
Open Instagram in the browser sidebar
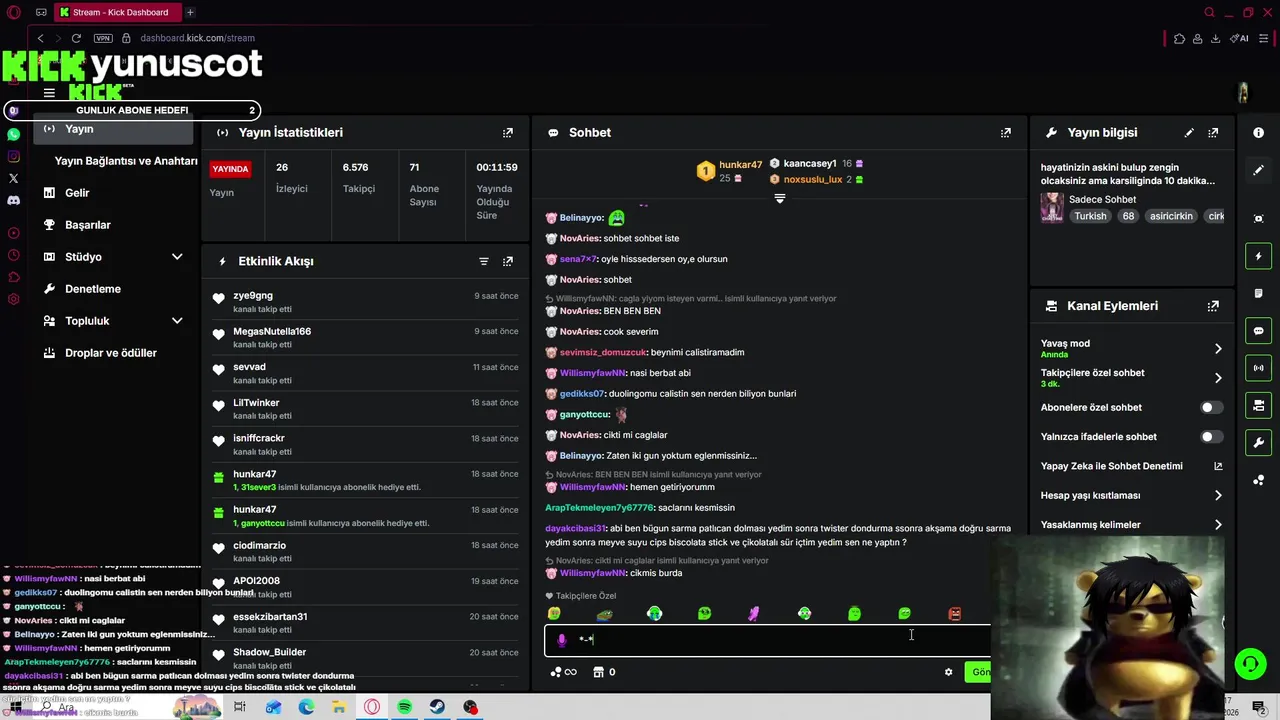tap(13, 156)
